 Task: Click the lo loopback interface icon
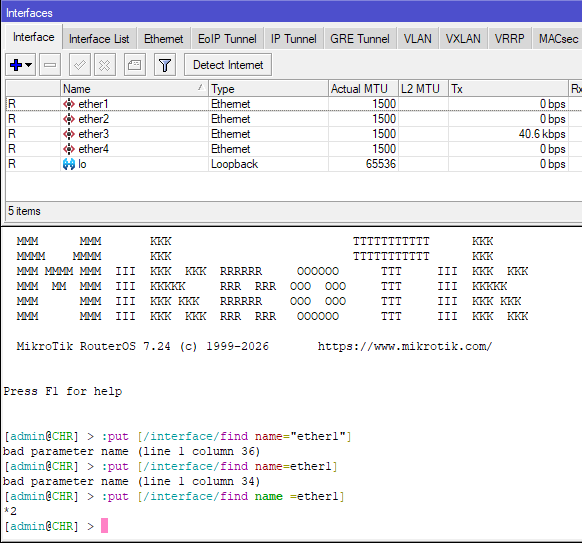(69, 164)
